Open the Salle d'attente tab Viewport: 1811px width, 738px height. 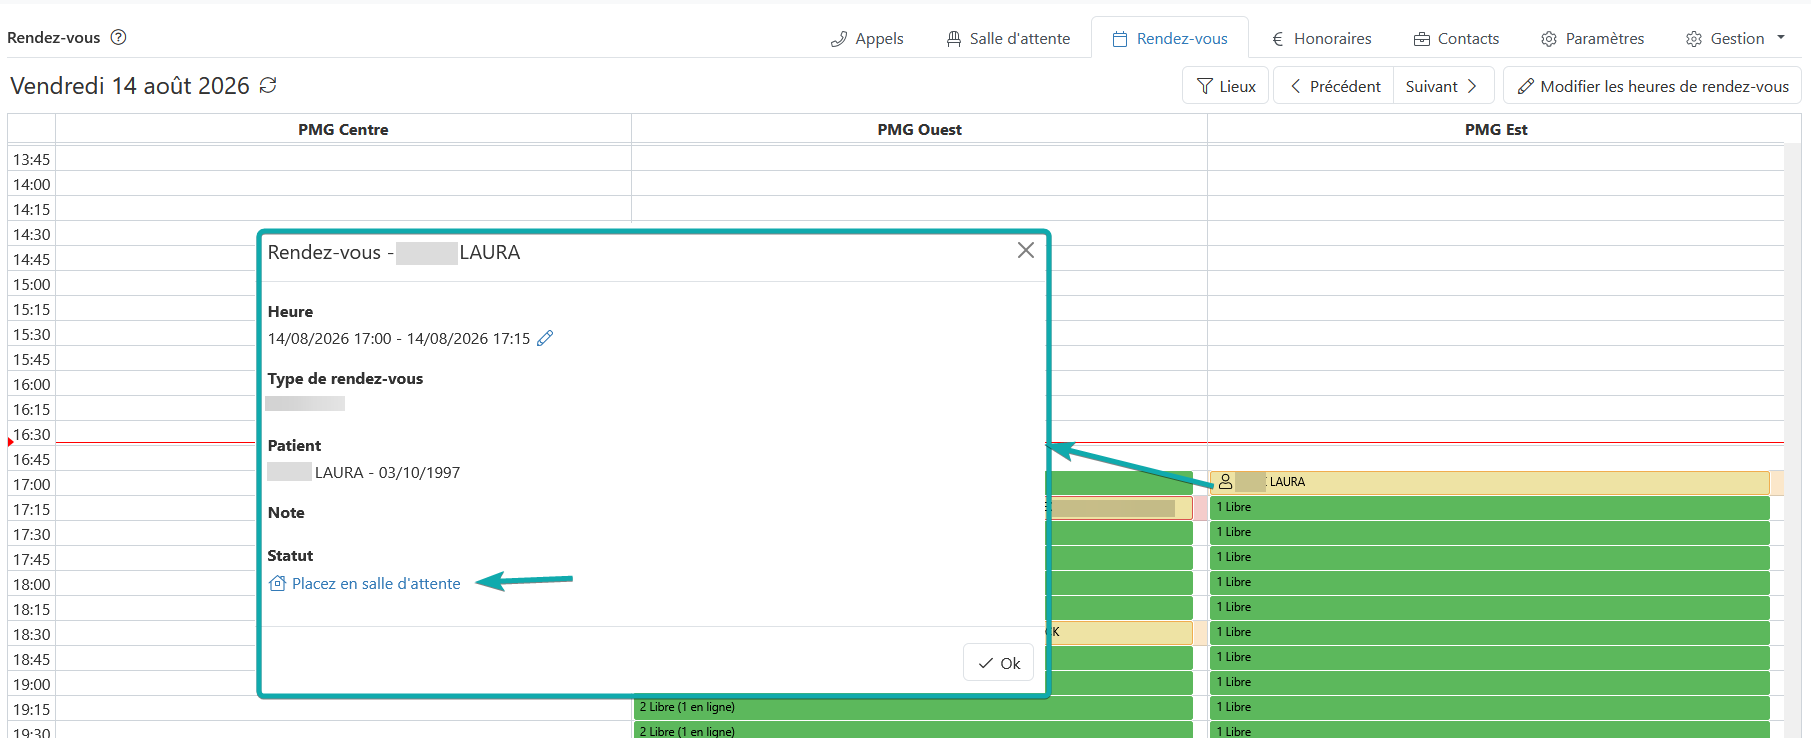(1008, 38)
